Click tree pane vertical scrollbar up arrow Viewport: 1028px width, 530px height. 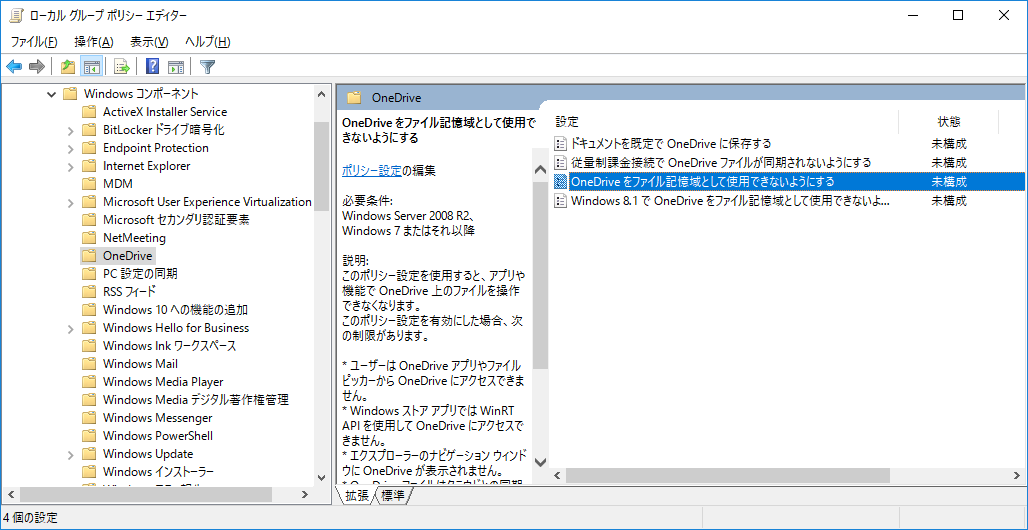click(321, 94)
